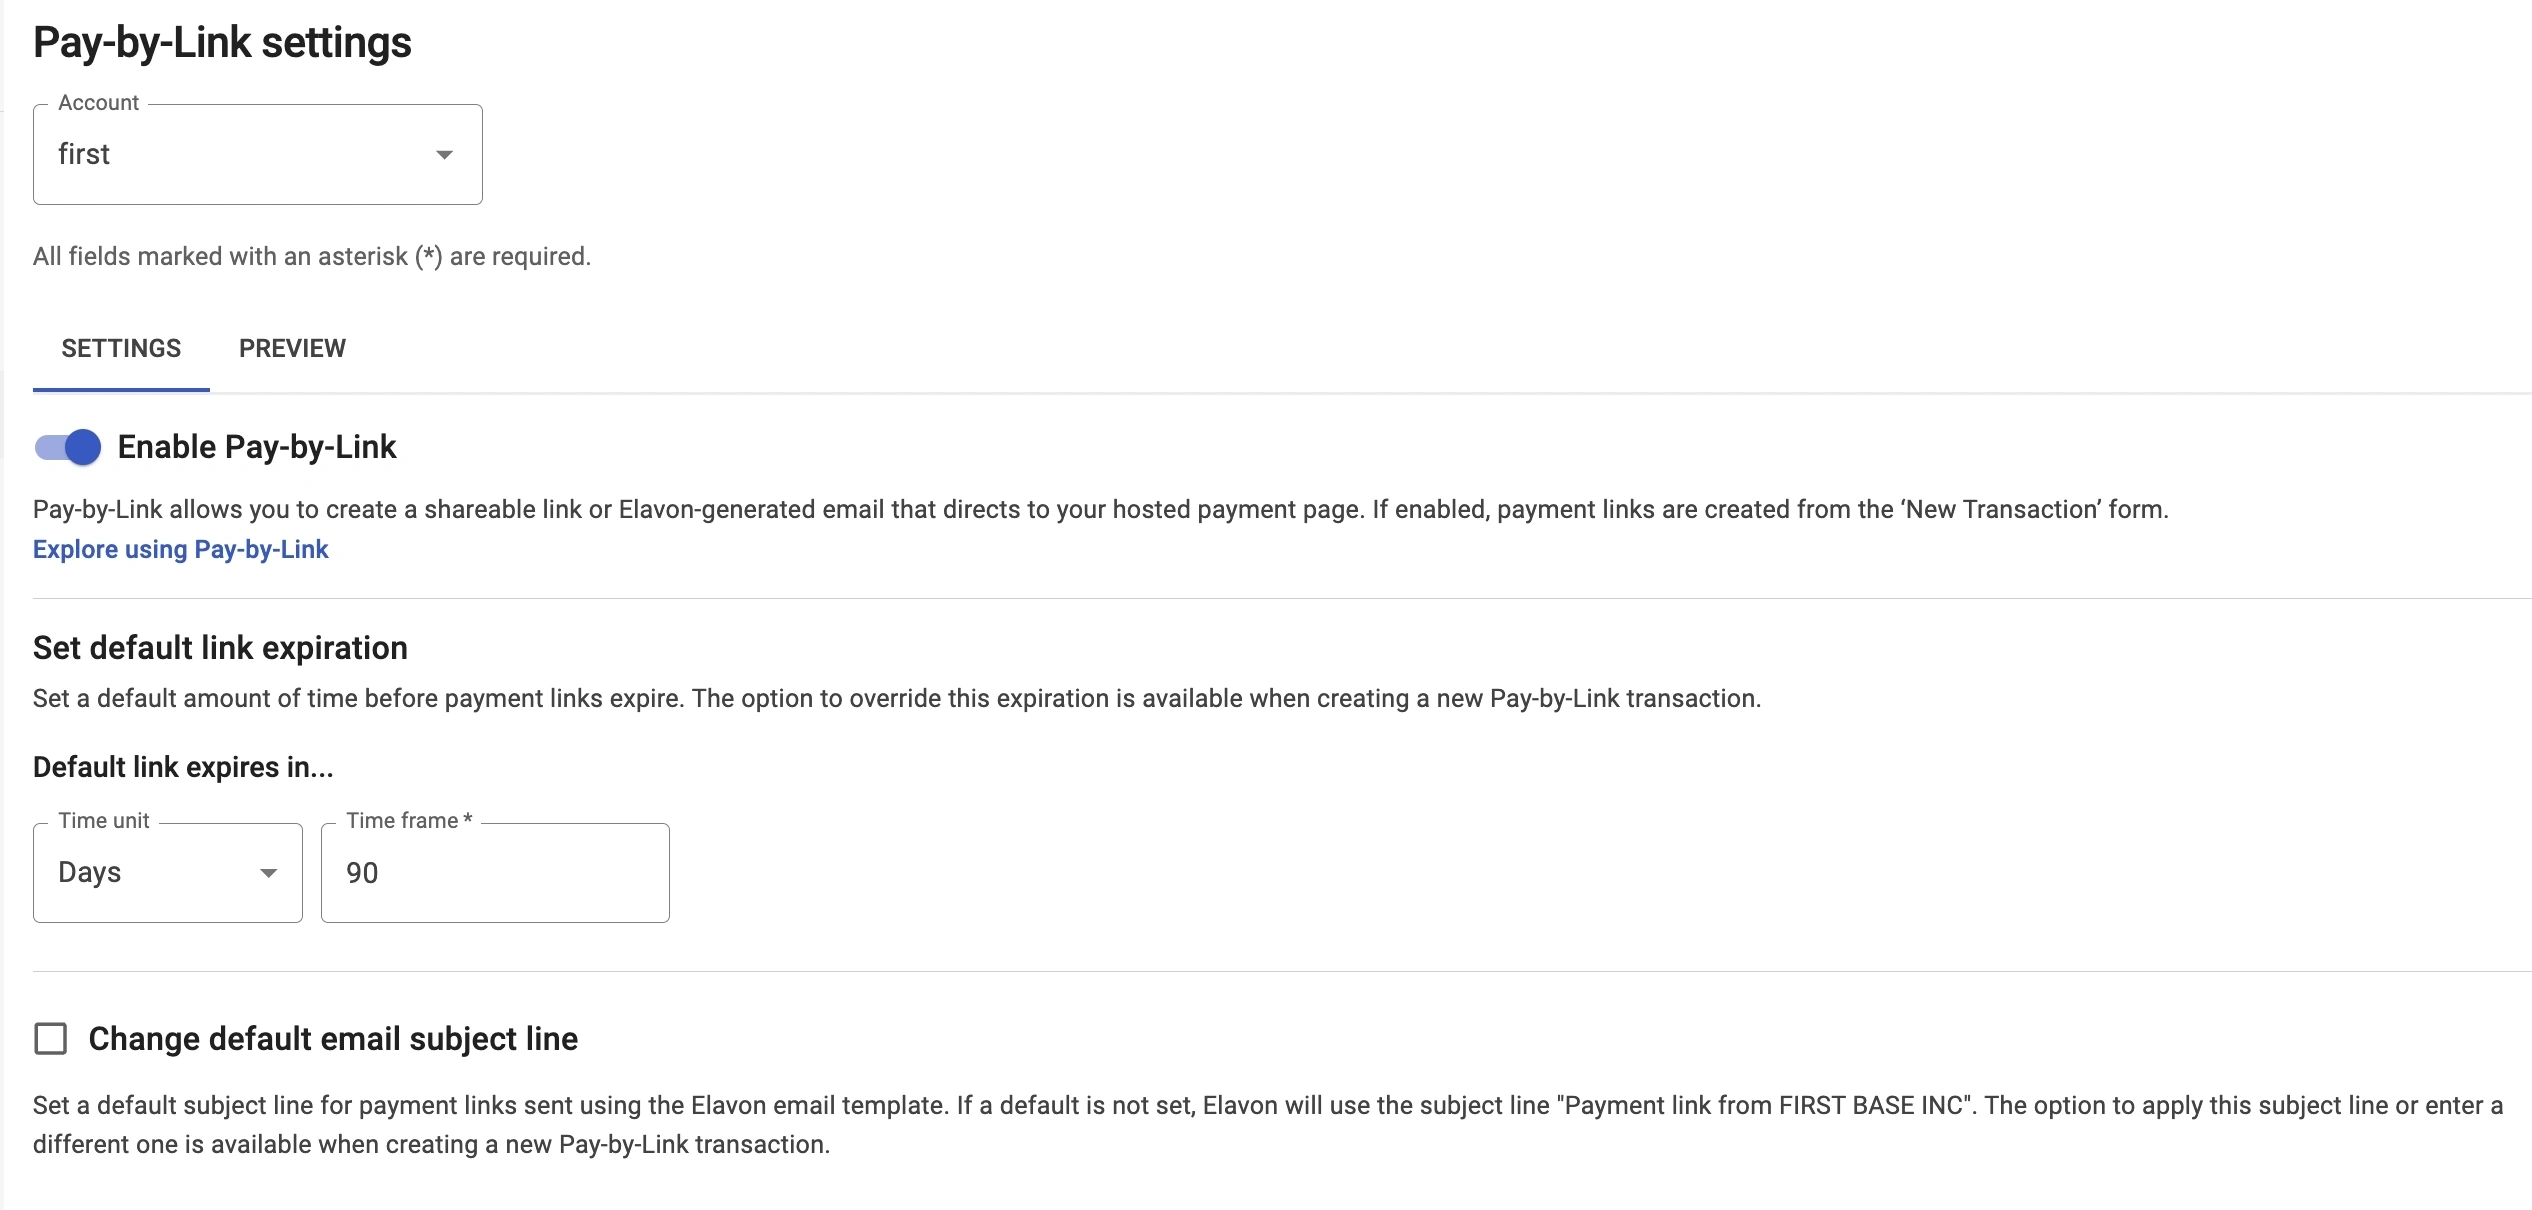The height and width of the screenshot is (1210, 2532).
Task: Toggle the Enable Pay-by-Link switch
Action: pyautogui.click(x=68, y=447)
